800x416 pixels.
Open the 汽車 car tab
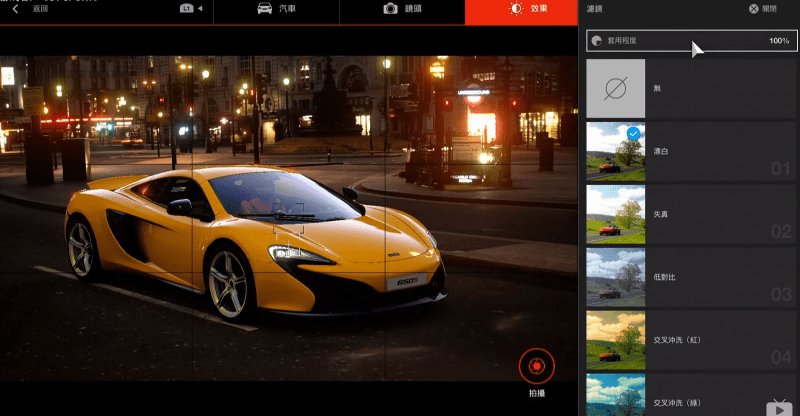tap(276, 11)
